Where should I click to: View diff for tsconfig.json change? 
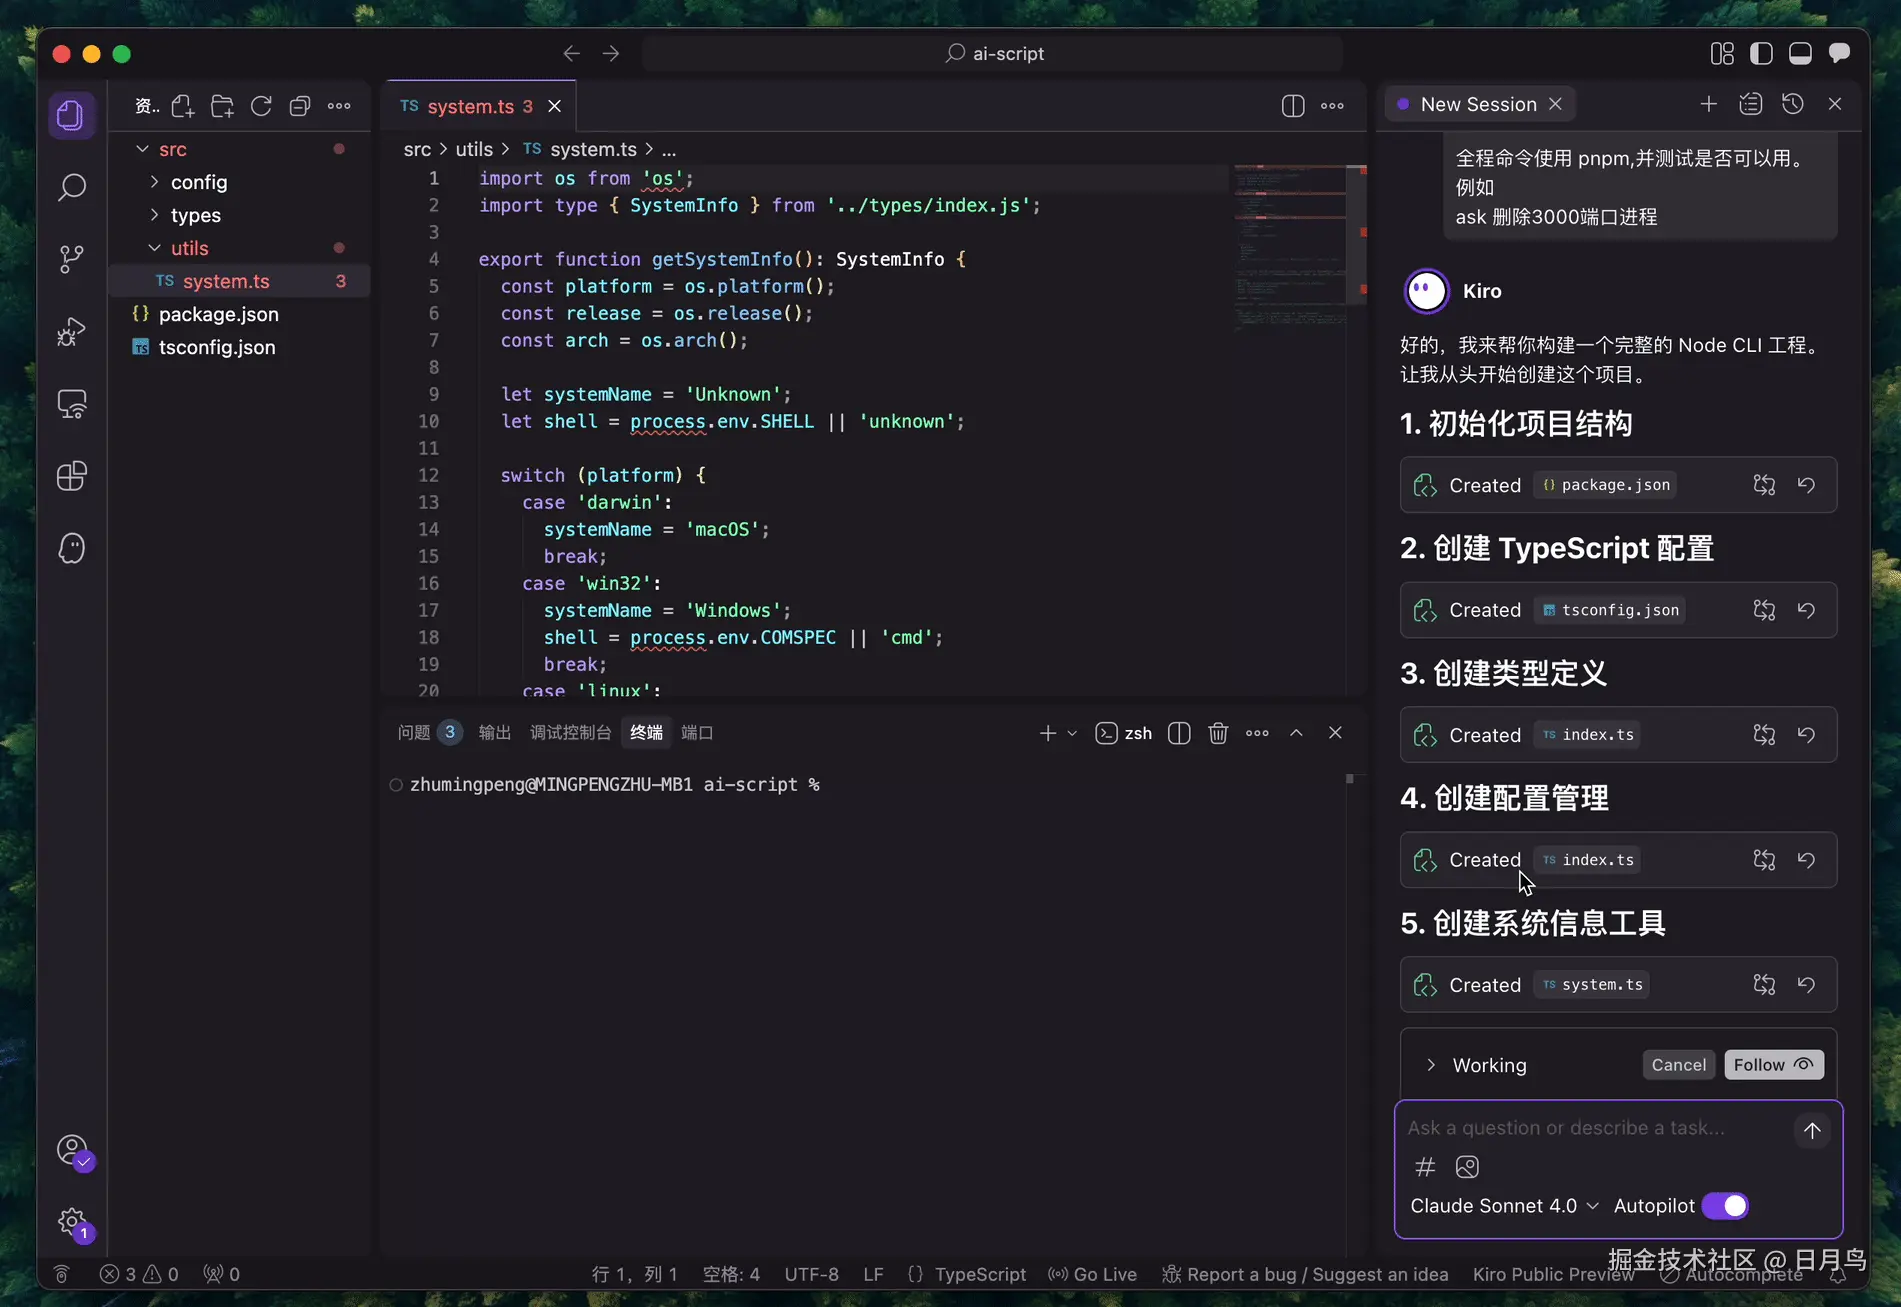pos(1764,610)
